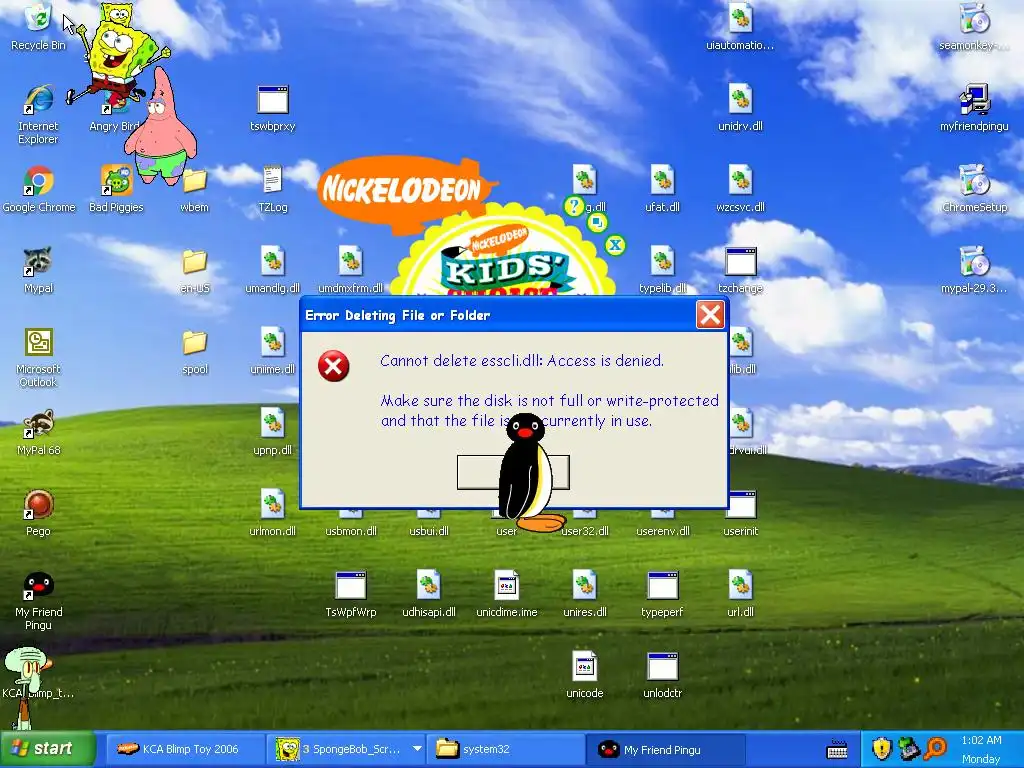The image size is (1024, 768).
Task: Expand the SpongeBob_Scr... taskbar group arrow
Action: [417, 749]
